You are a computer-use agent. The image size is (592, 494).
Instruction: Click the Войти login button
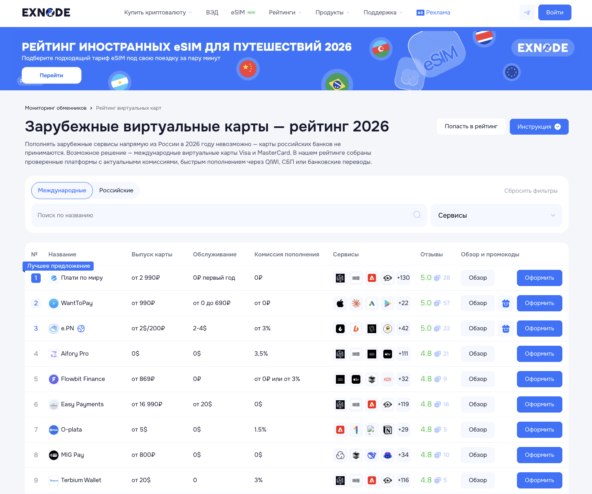(x=555, y=12)
